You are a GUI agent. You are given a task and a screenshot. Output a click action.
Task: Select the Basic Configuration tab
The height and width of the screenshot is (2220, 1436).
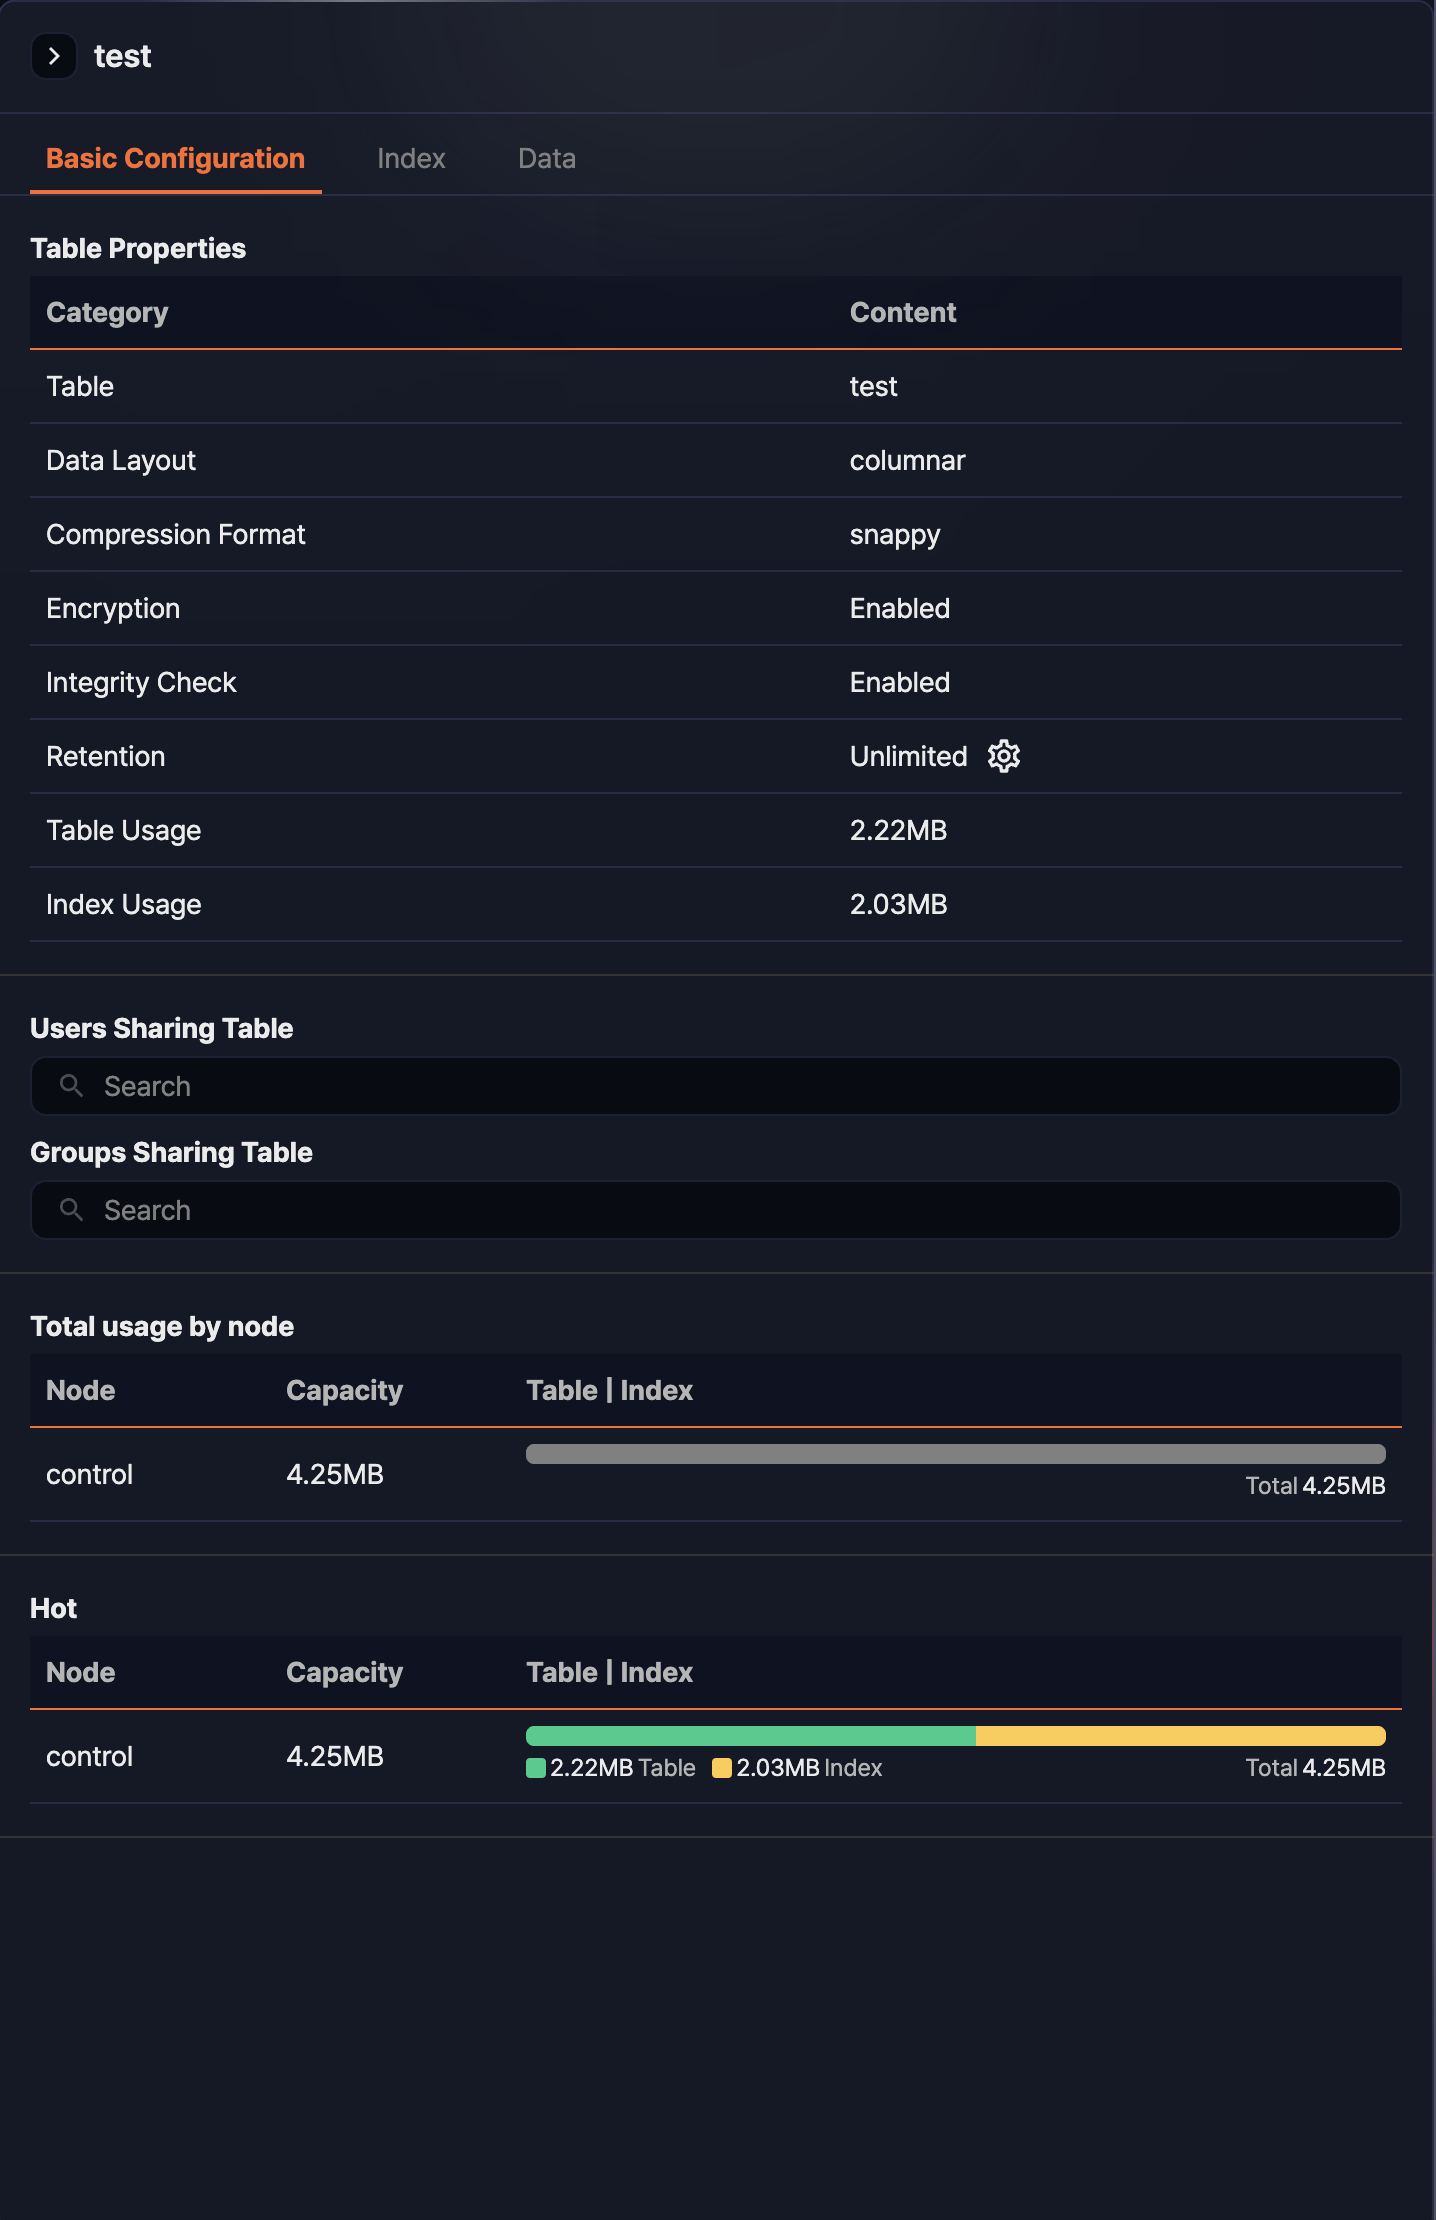pyautogui.click(x=175, y=159)
